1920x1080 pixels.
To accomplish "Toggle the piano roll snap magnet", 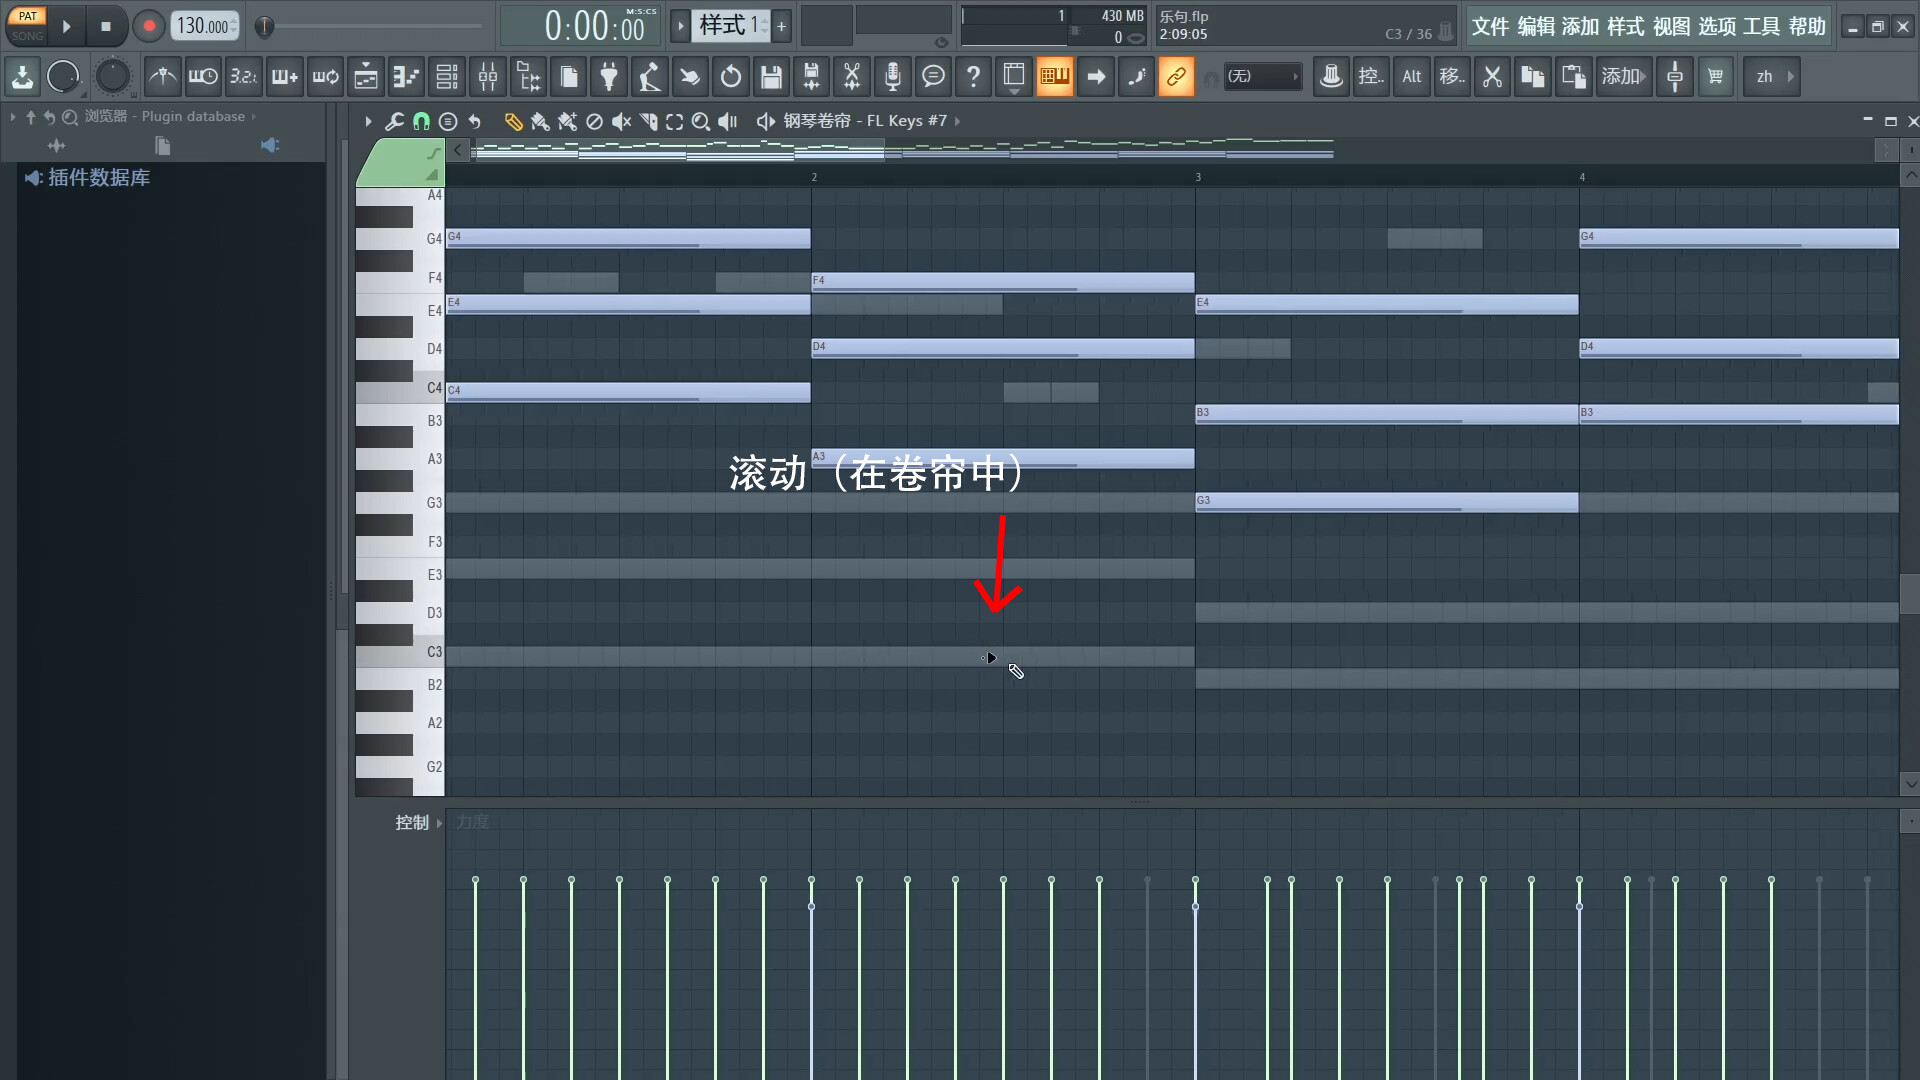I will click(421, 121).
